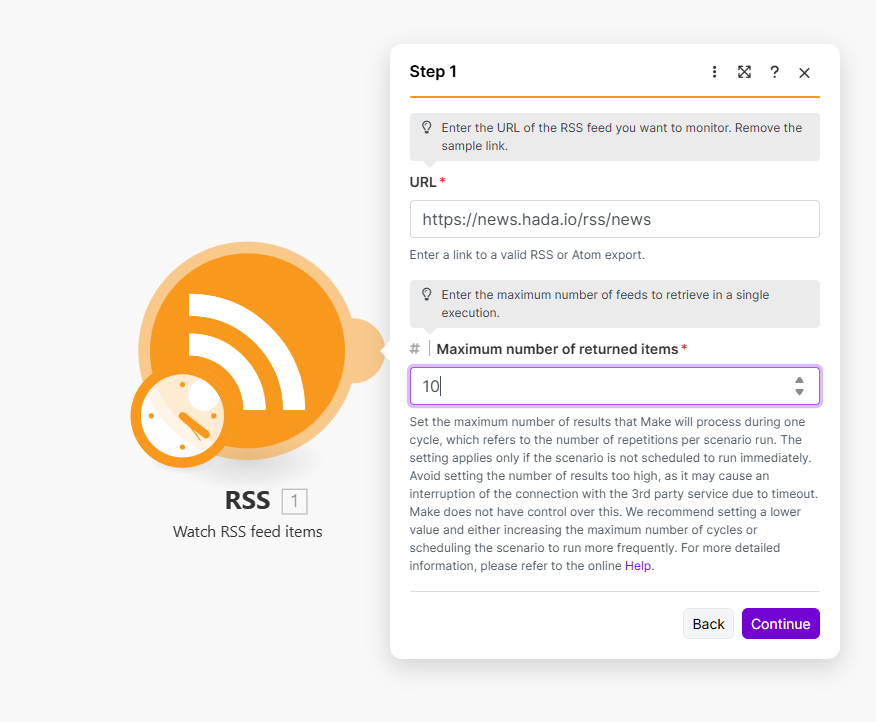Click 'Maximum number of returned items' label

click(x=557, y=349)
